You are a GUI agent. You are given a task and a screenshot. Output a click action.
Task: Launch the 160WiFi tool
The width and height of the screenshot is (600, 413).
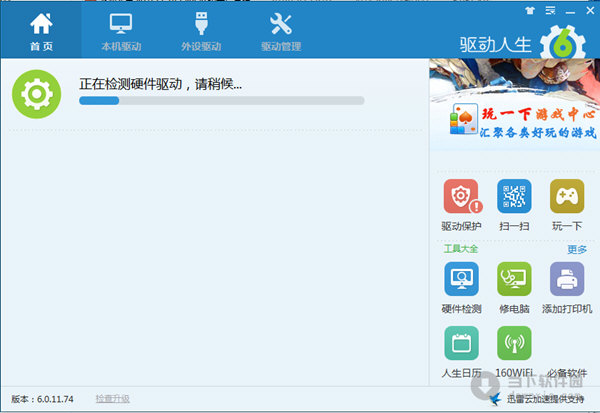coord(514,345)
